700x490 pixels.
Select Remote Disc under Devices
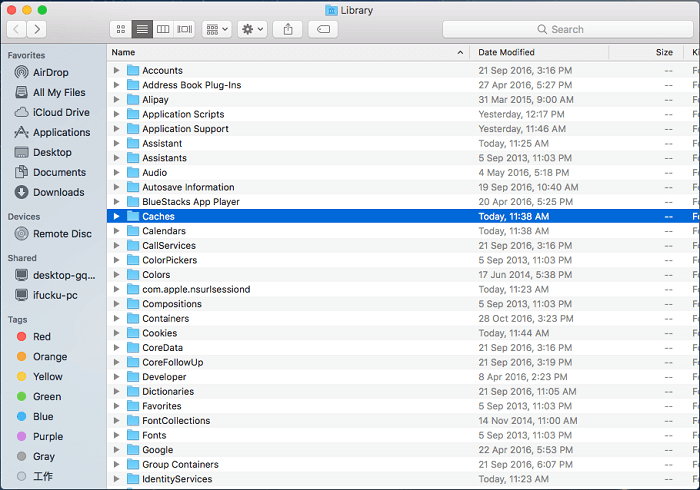(61, 234)
